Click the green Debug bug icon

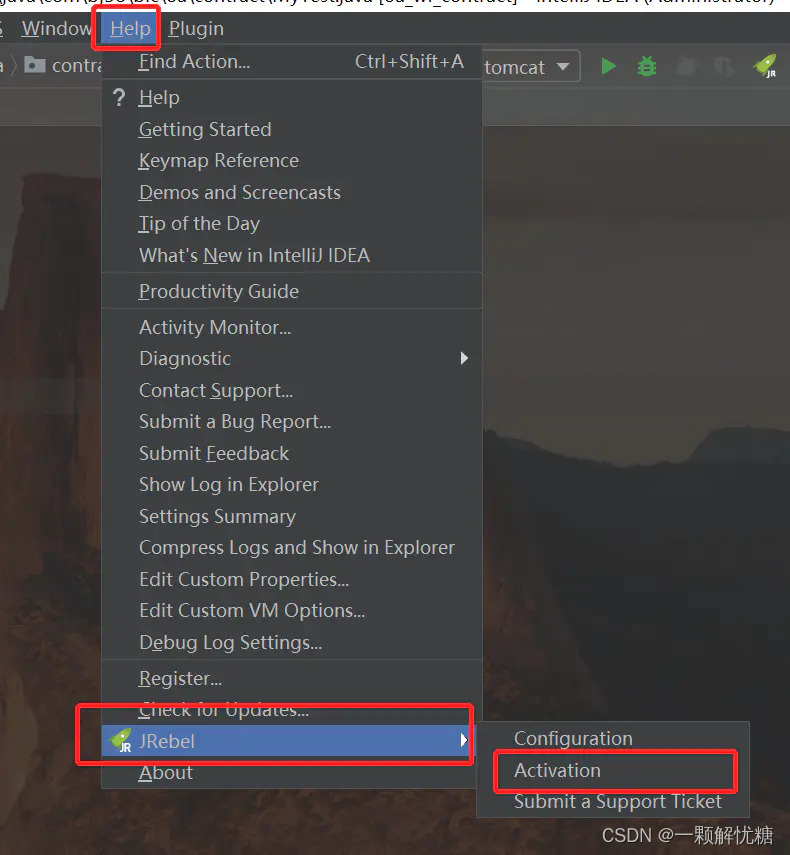[647, 67]
